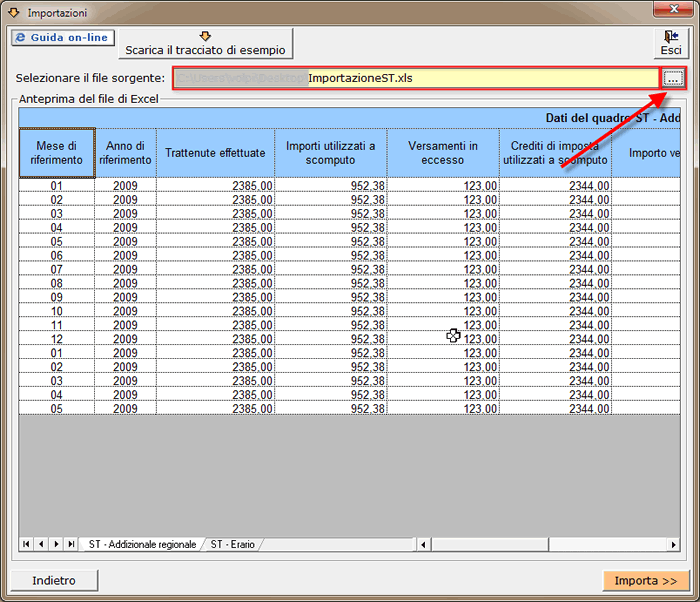Click the source file path field
700x602 pixels.
point(416,78)
